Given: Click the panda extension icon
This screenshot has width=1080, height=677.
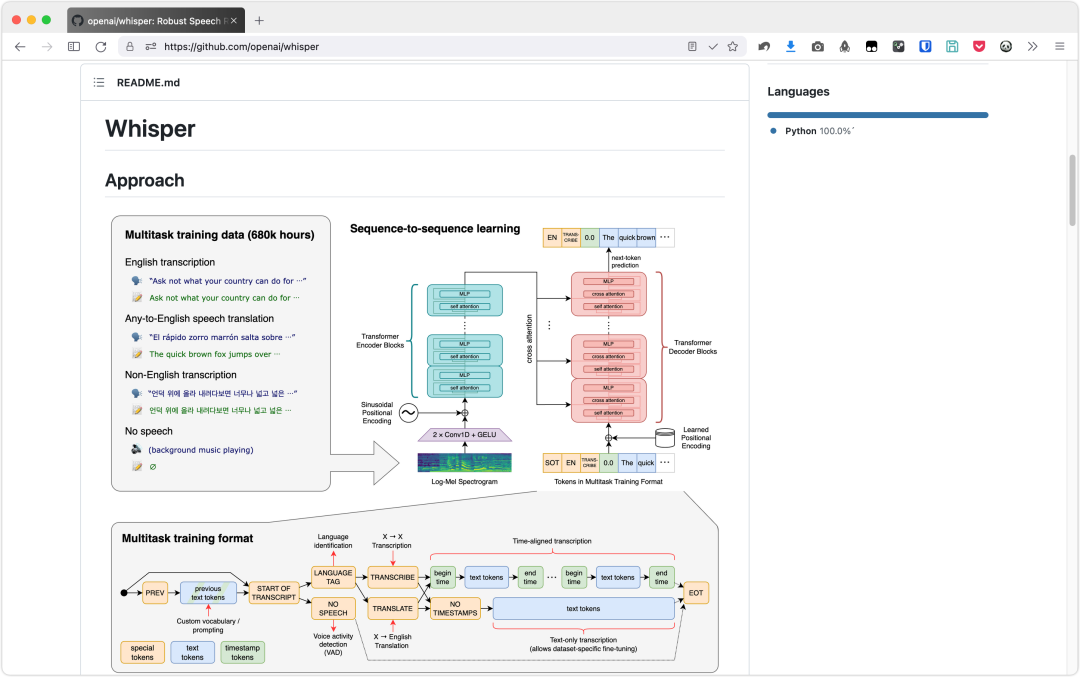Looking at the screenshot, I should click(1006, 46).
